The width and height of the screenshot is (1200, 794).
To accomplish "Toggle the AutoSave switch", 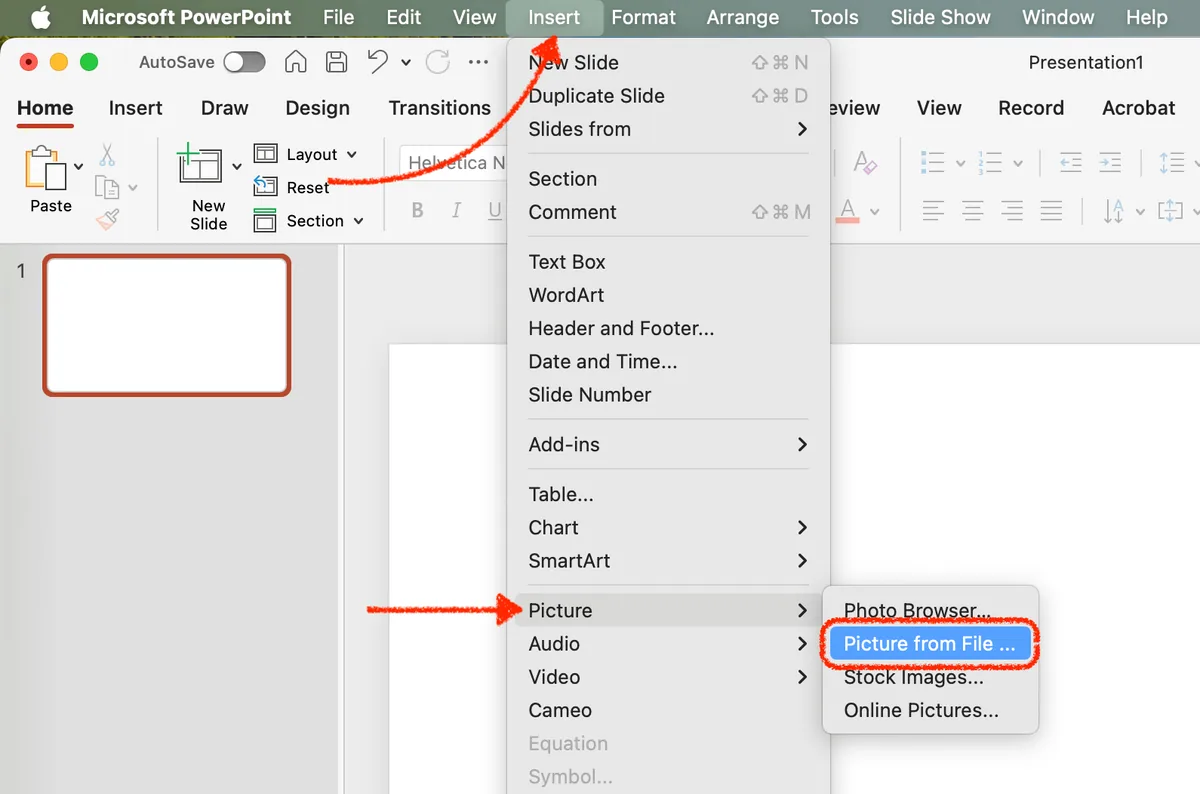I will click(245, 62).
